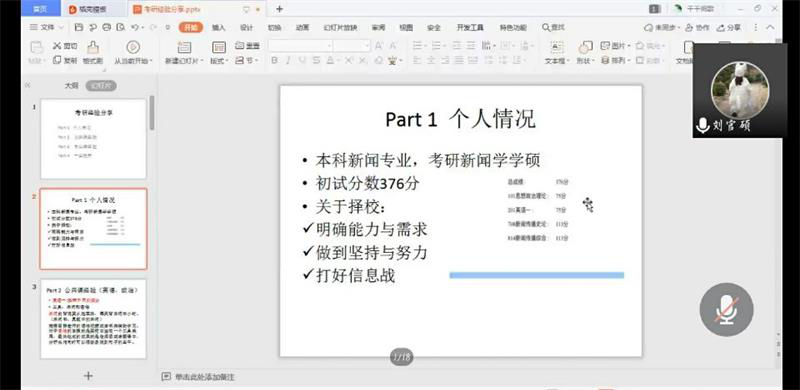800x390 pixels.
Task: Click the New Slide icon
Action: click(184, 47)
